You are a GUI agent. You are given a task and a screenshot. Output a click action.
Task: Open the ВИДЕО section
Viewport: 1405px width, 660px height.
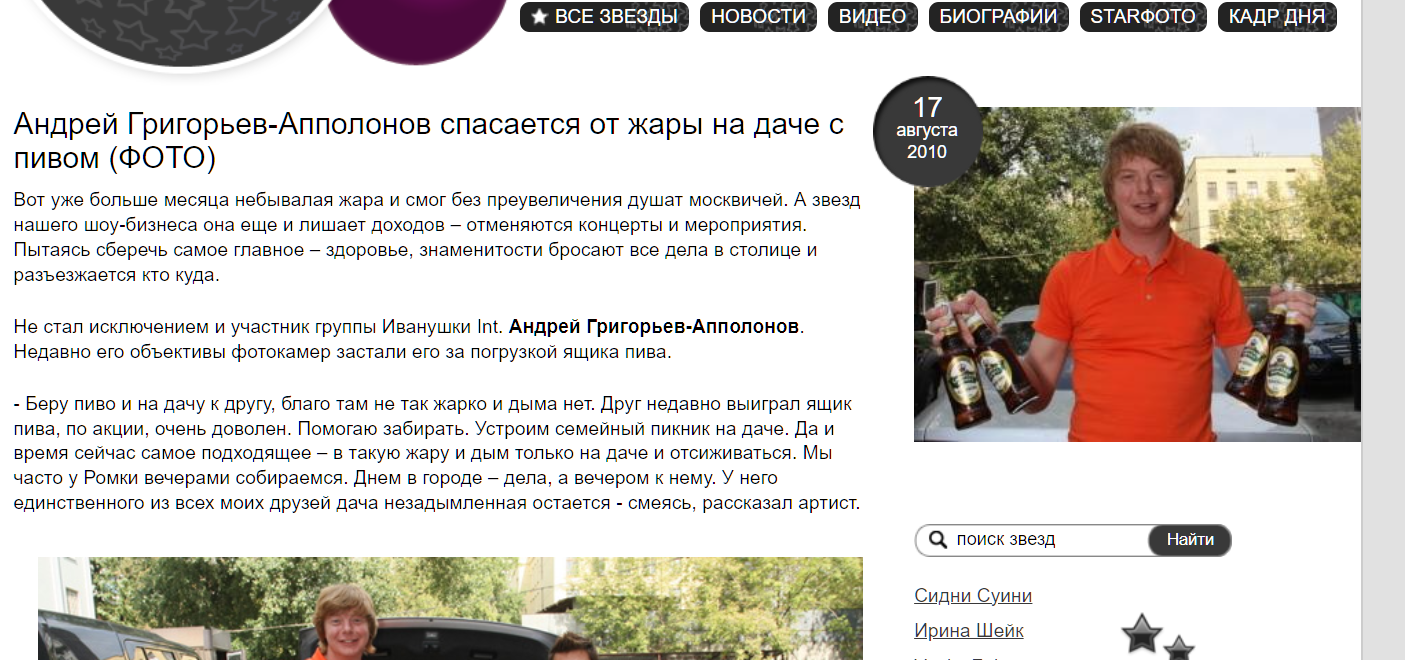click(872, 17)
